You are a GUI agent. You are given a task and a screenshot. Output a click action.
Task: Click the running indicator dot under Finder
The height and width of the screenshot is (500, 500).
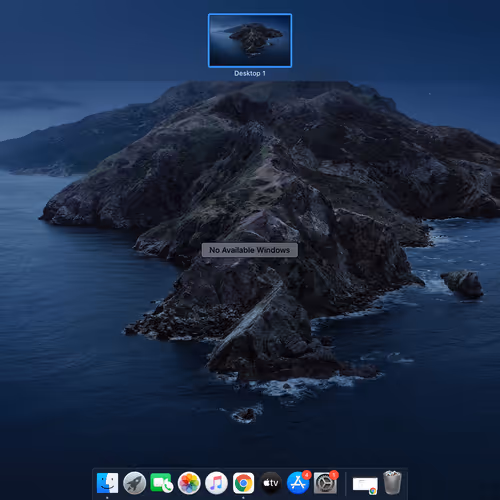coord(107,498)
